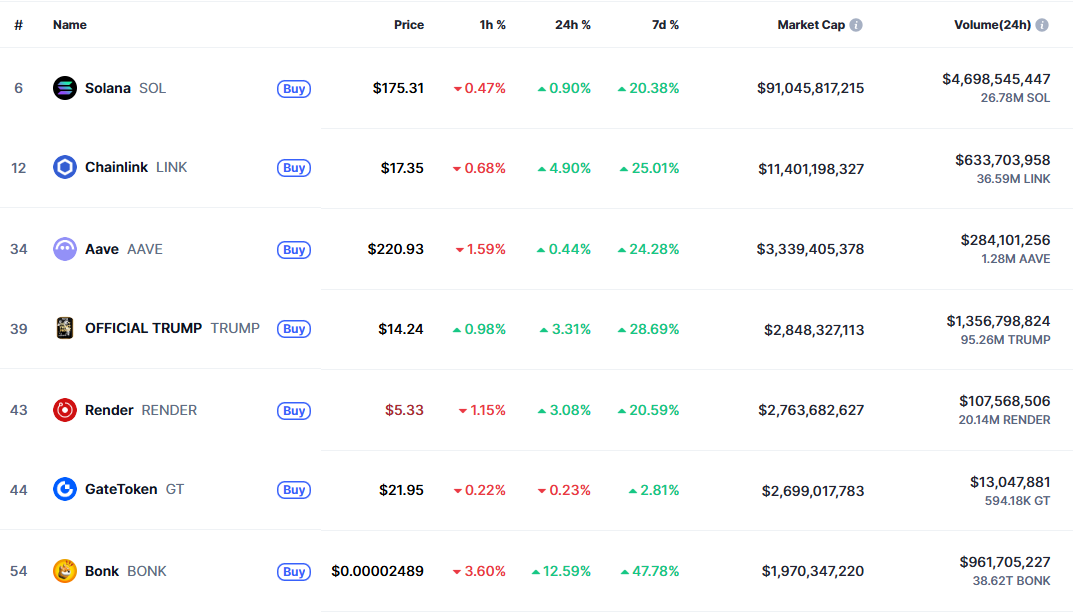Click Aave 1h change 1.59%
Viewport: 1073px width, 616px height.
[480, 249]
